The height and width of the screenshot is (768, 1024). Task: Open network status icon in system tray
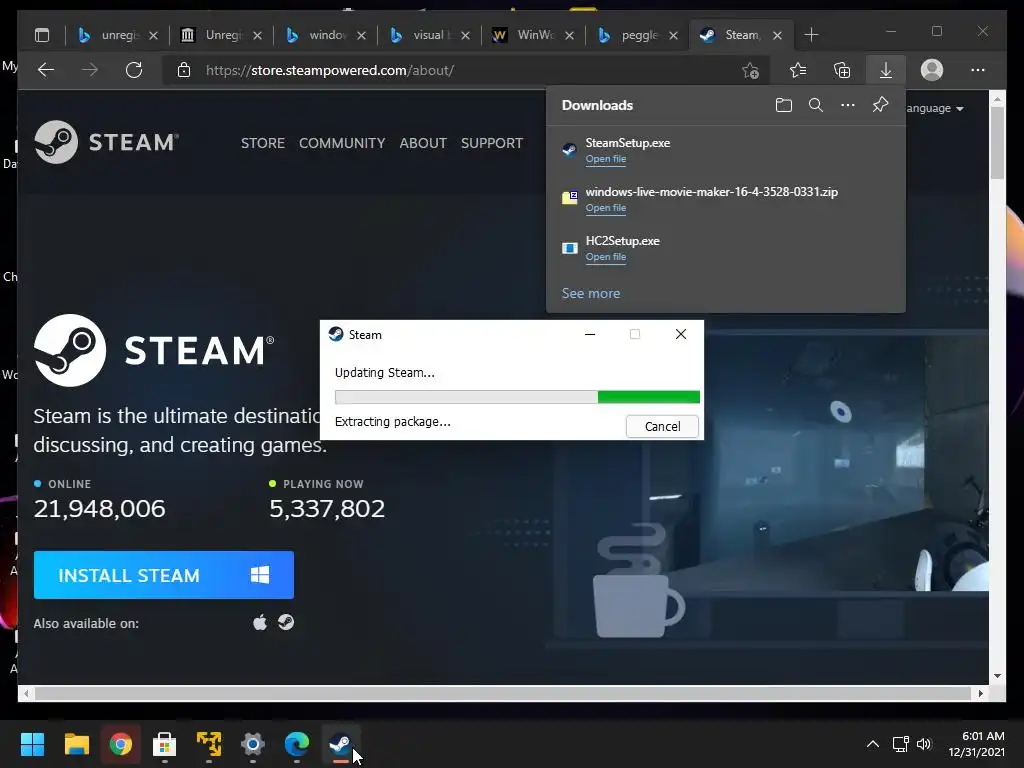click(x=900, y=744)
